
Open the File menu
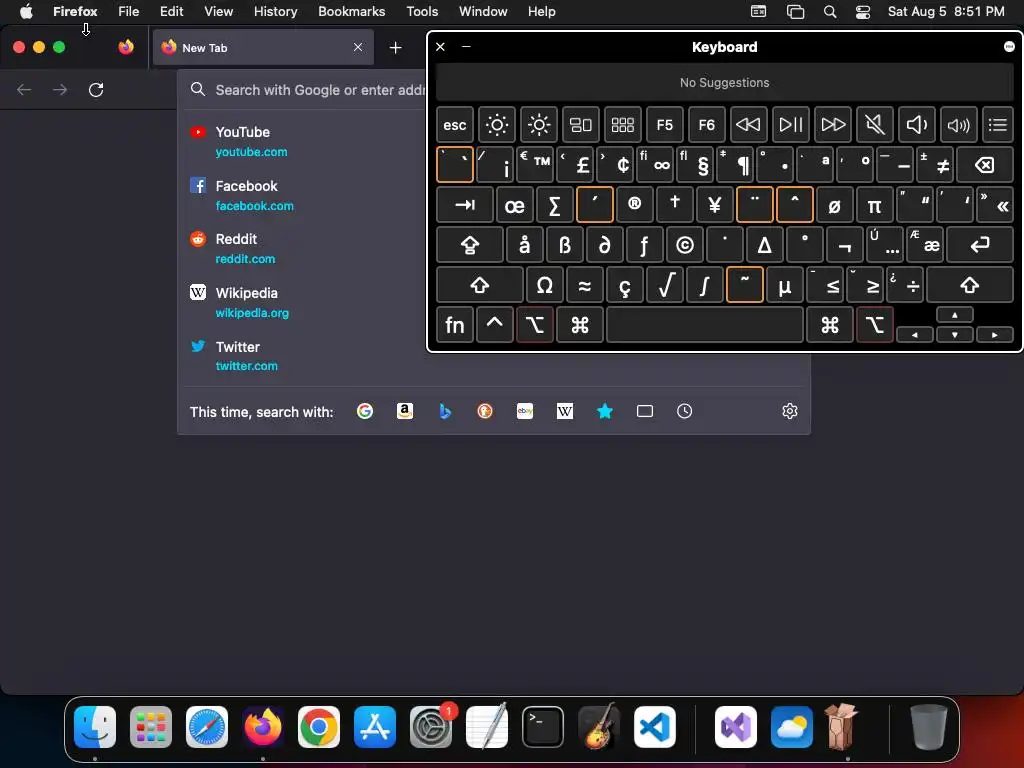point(129,11)
